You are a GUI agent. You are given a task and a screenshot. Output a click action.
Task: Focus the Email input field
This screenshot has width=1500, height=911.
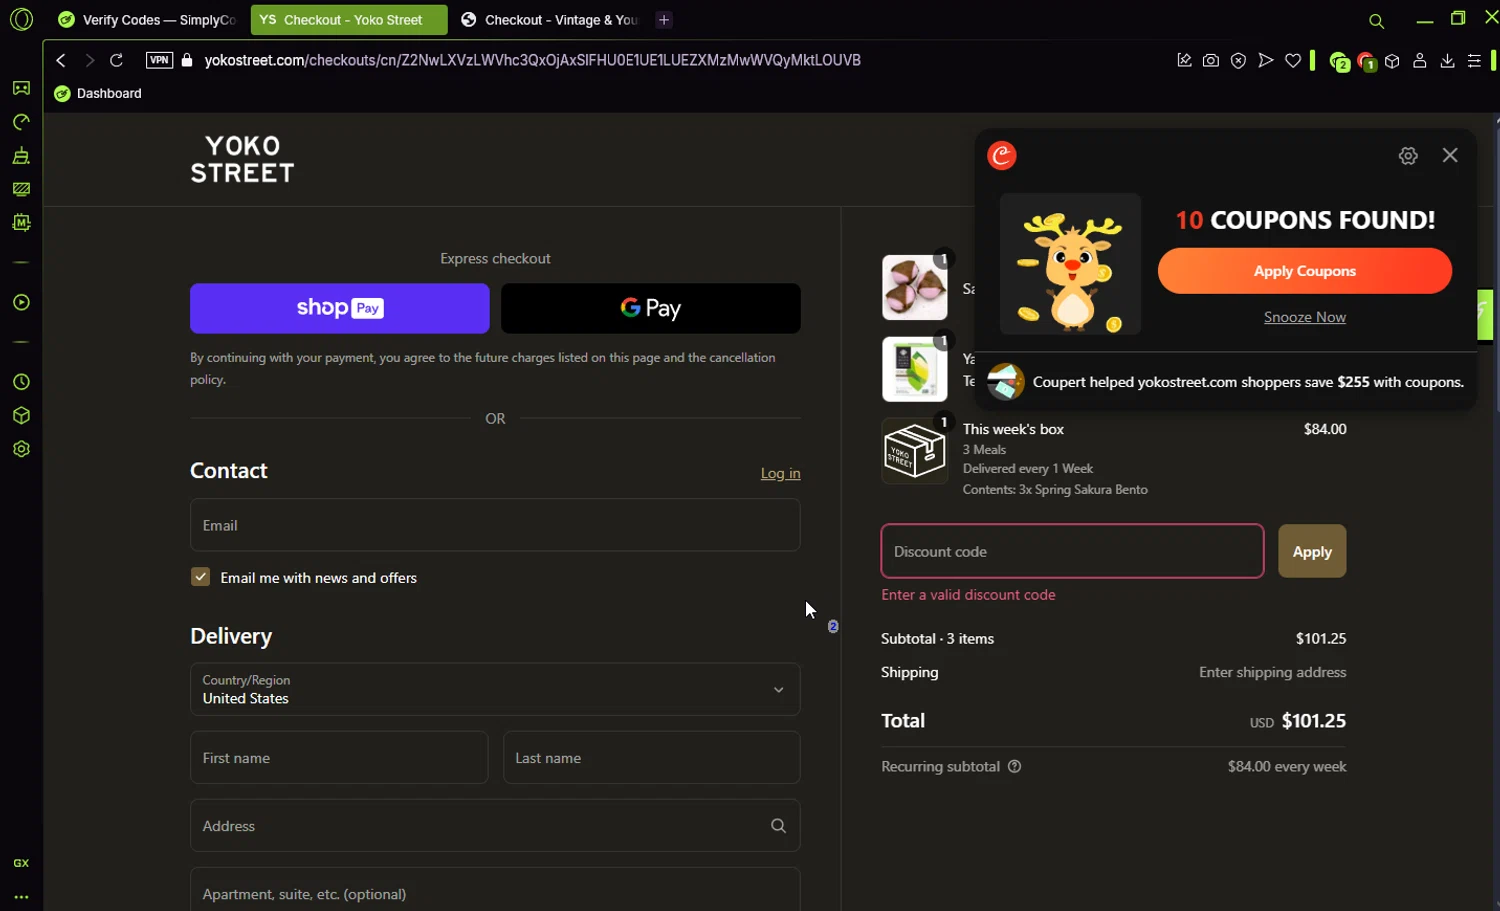tap(495, 525)
